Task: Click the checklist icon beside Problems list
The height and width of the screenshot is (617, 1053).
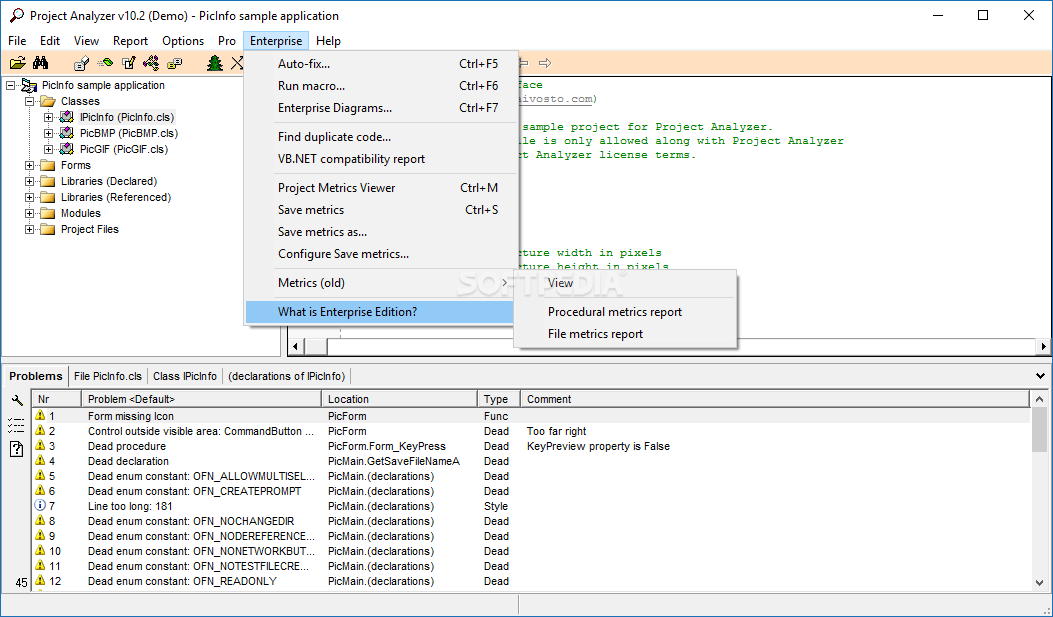Action: click(15, 424)
